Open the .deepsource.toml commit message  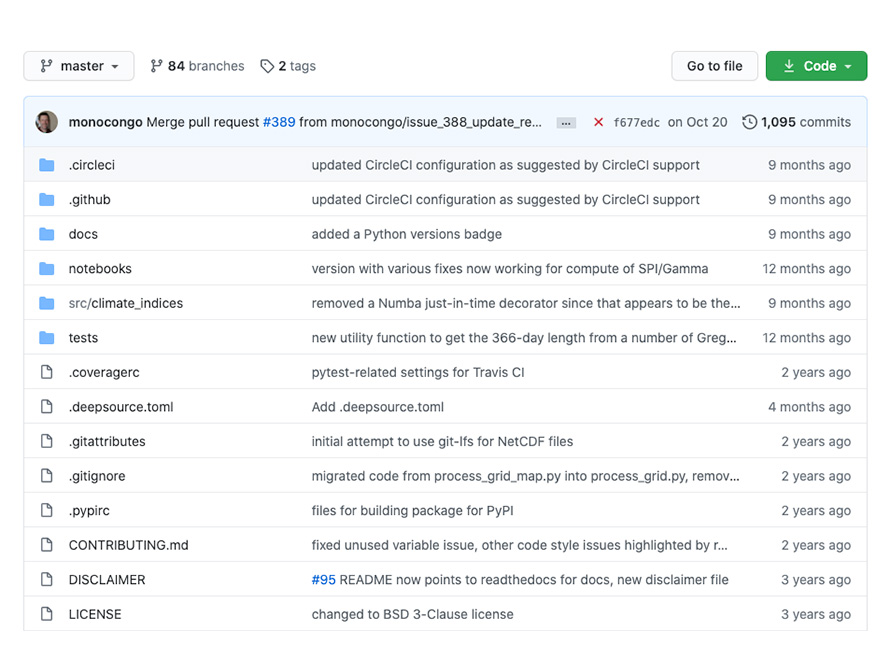pos(377,407)
